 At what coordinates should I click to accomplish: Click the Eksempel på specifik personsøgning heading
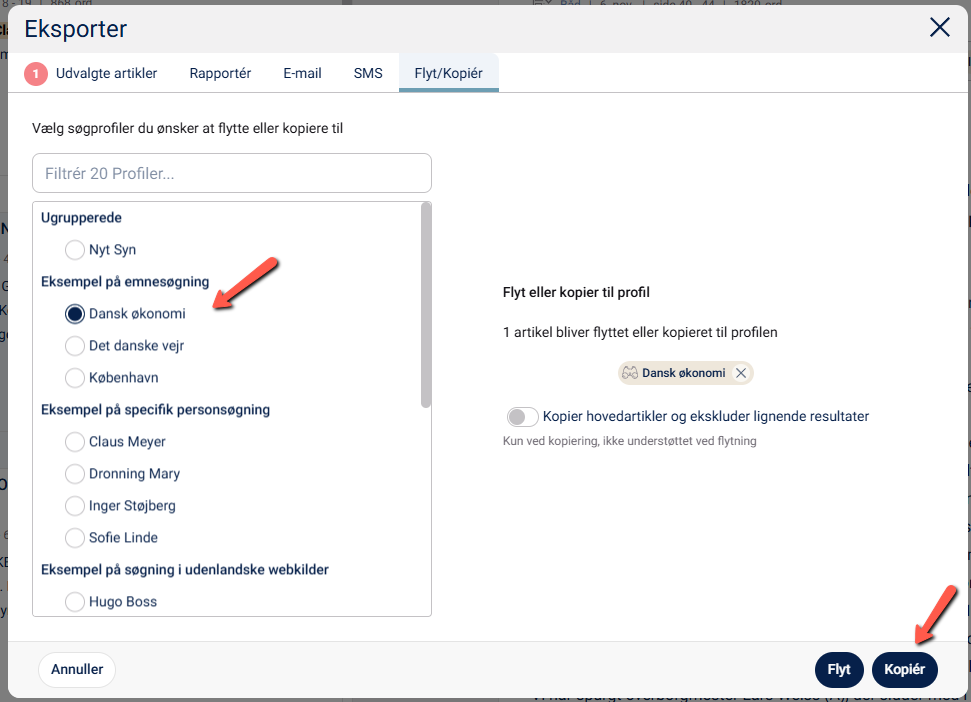tap(155, 410)
